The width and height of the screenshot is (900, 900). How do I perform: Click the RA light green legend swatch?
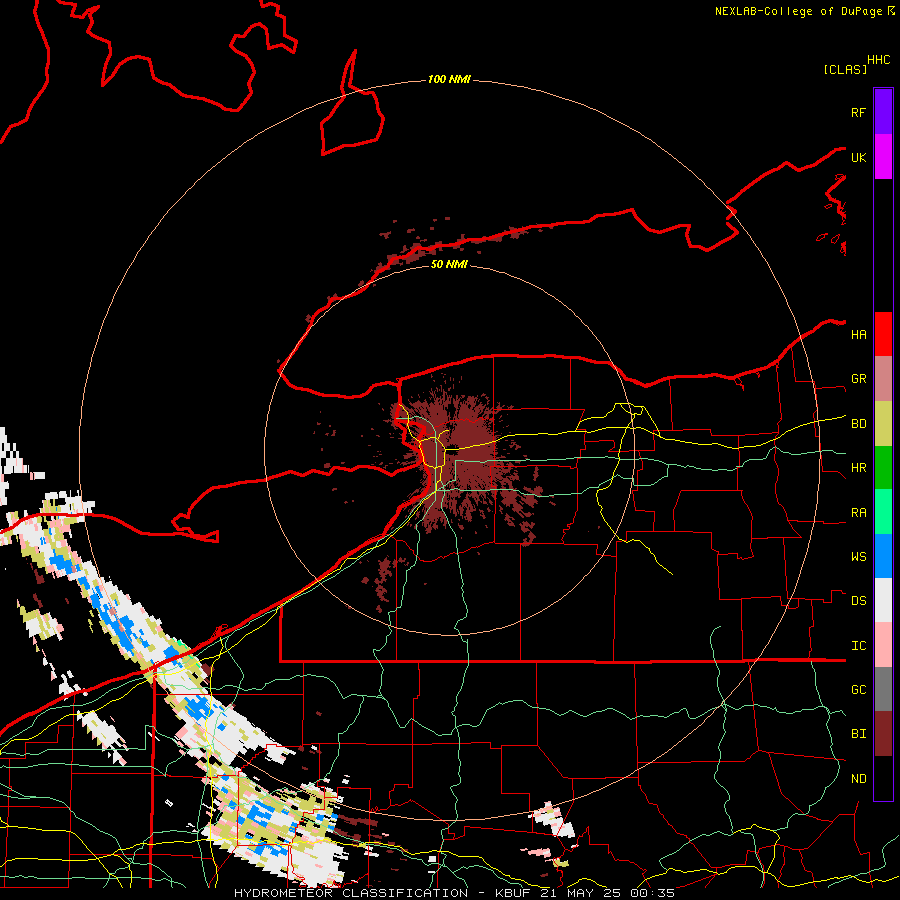883,512
